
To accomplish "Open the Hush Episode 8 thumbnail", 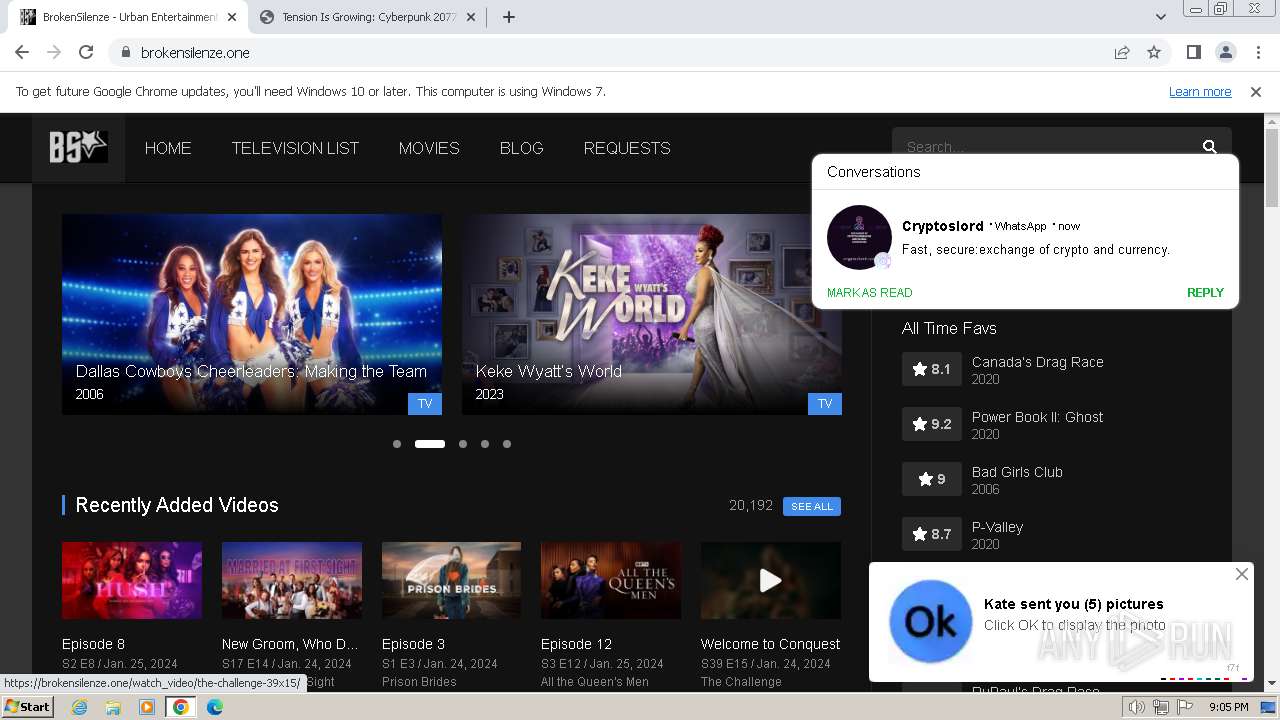I will [132, 581].
